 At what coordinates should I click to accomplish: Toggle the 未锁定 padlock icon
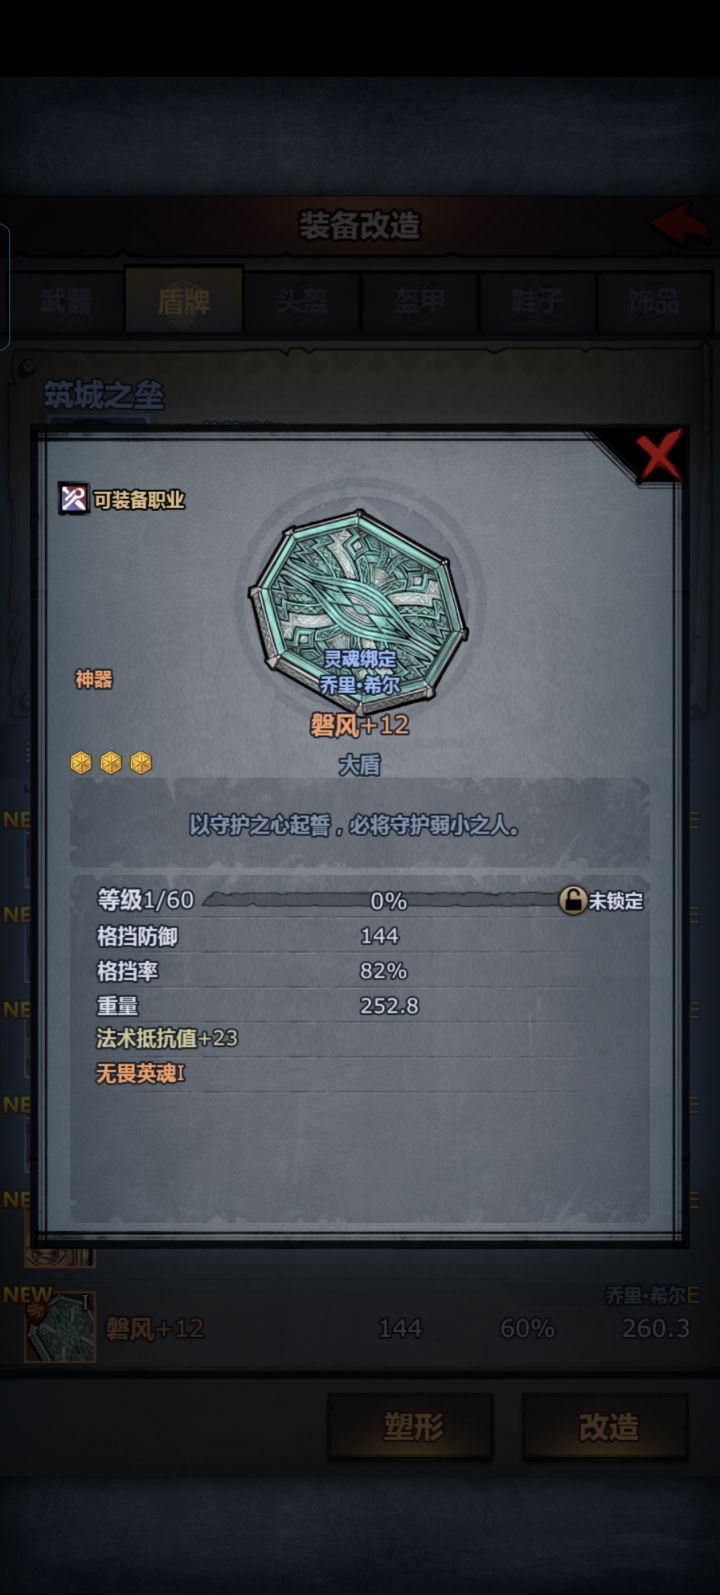tap(572, 900)
